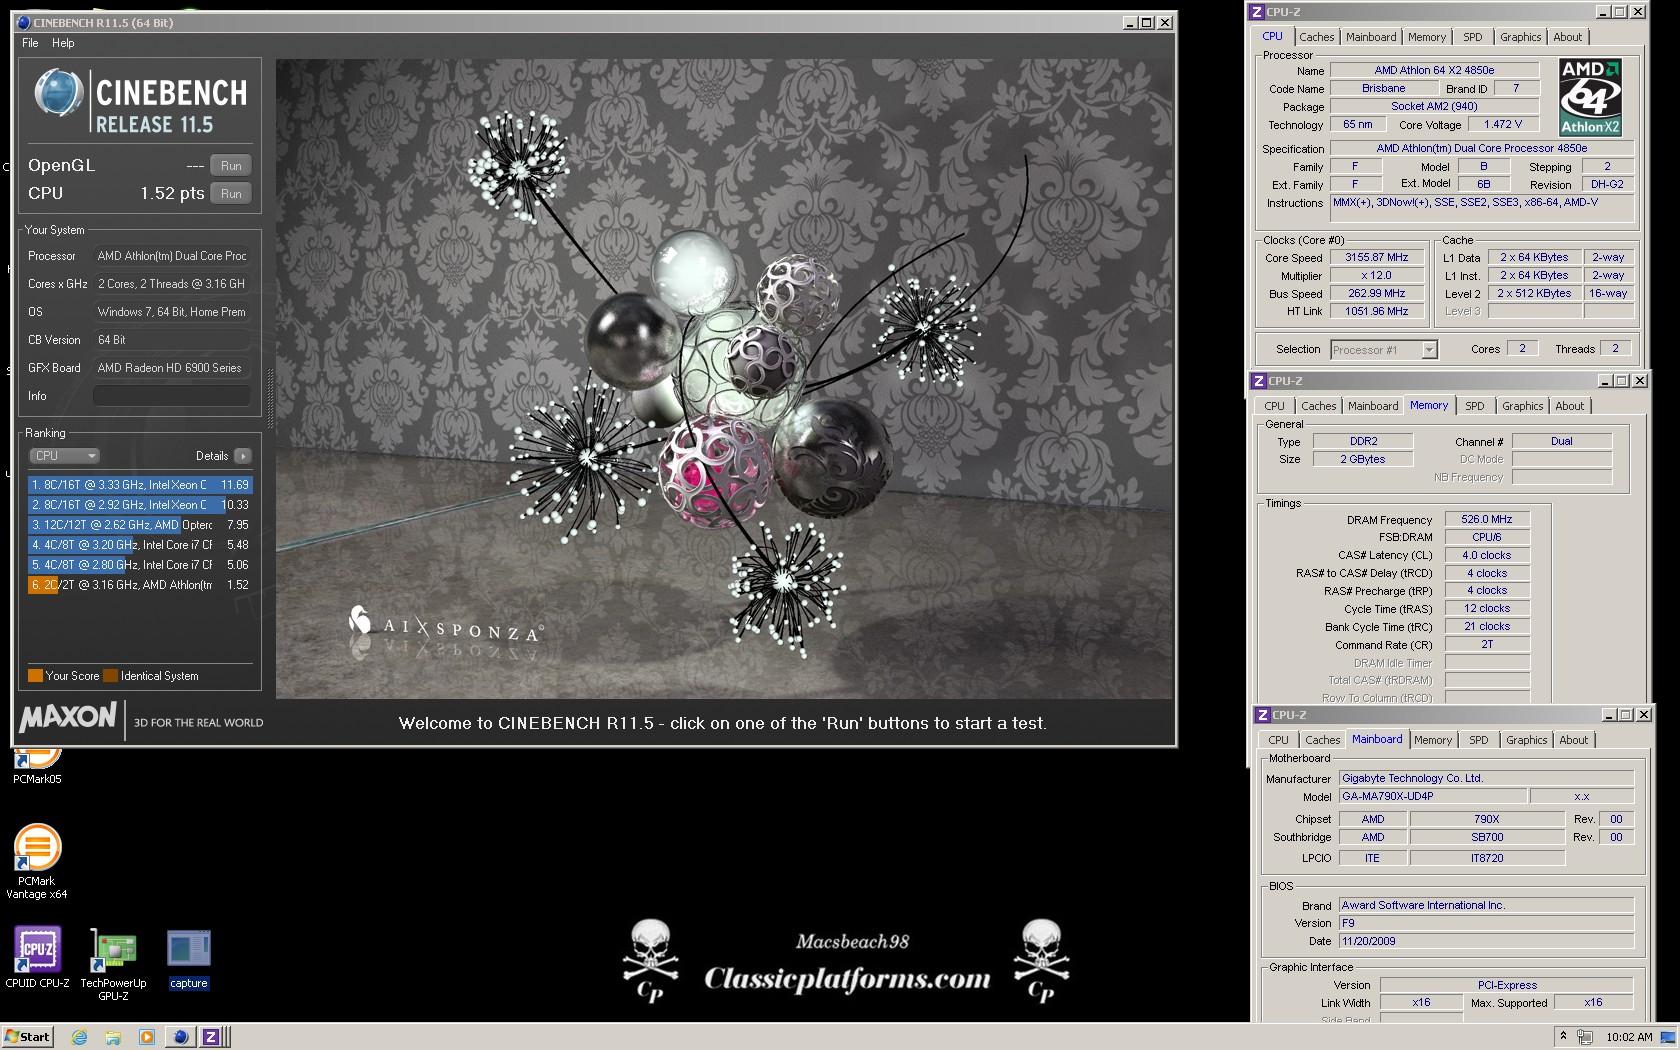The height and width of the screenshot is (1050, 1680).
Task: Minimize the top CPU-Z window
Action: pos(1604,12)
